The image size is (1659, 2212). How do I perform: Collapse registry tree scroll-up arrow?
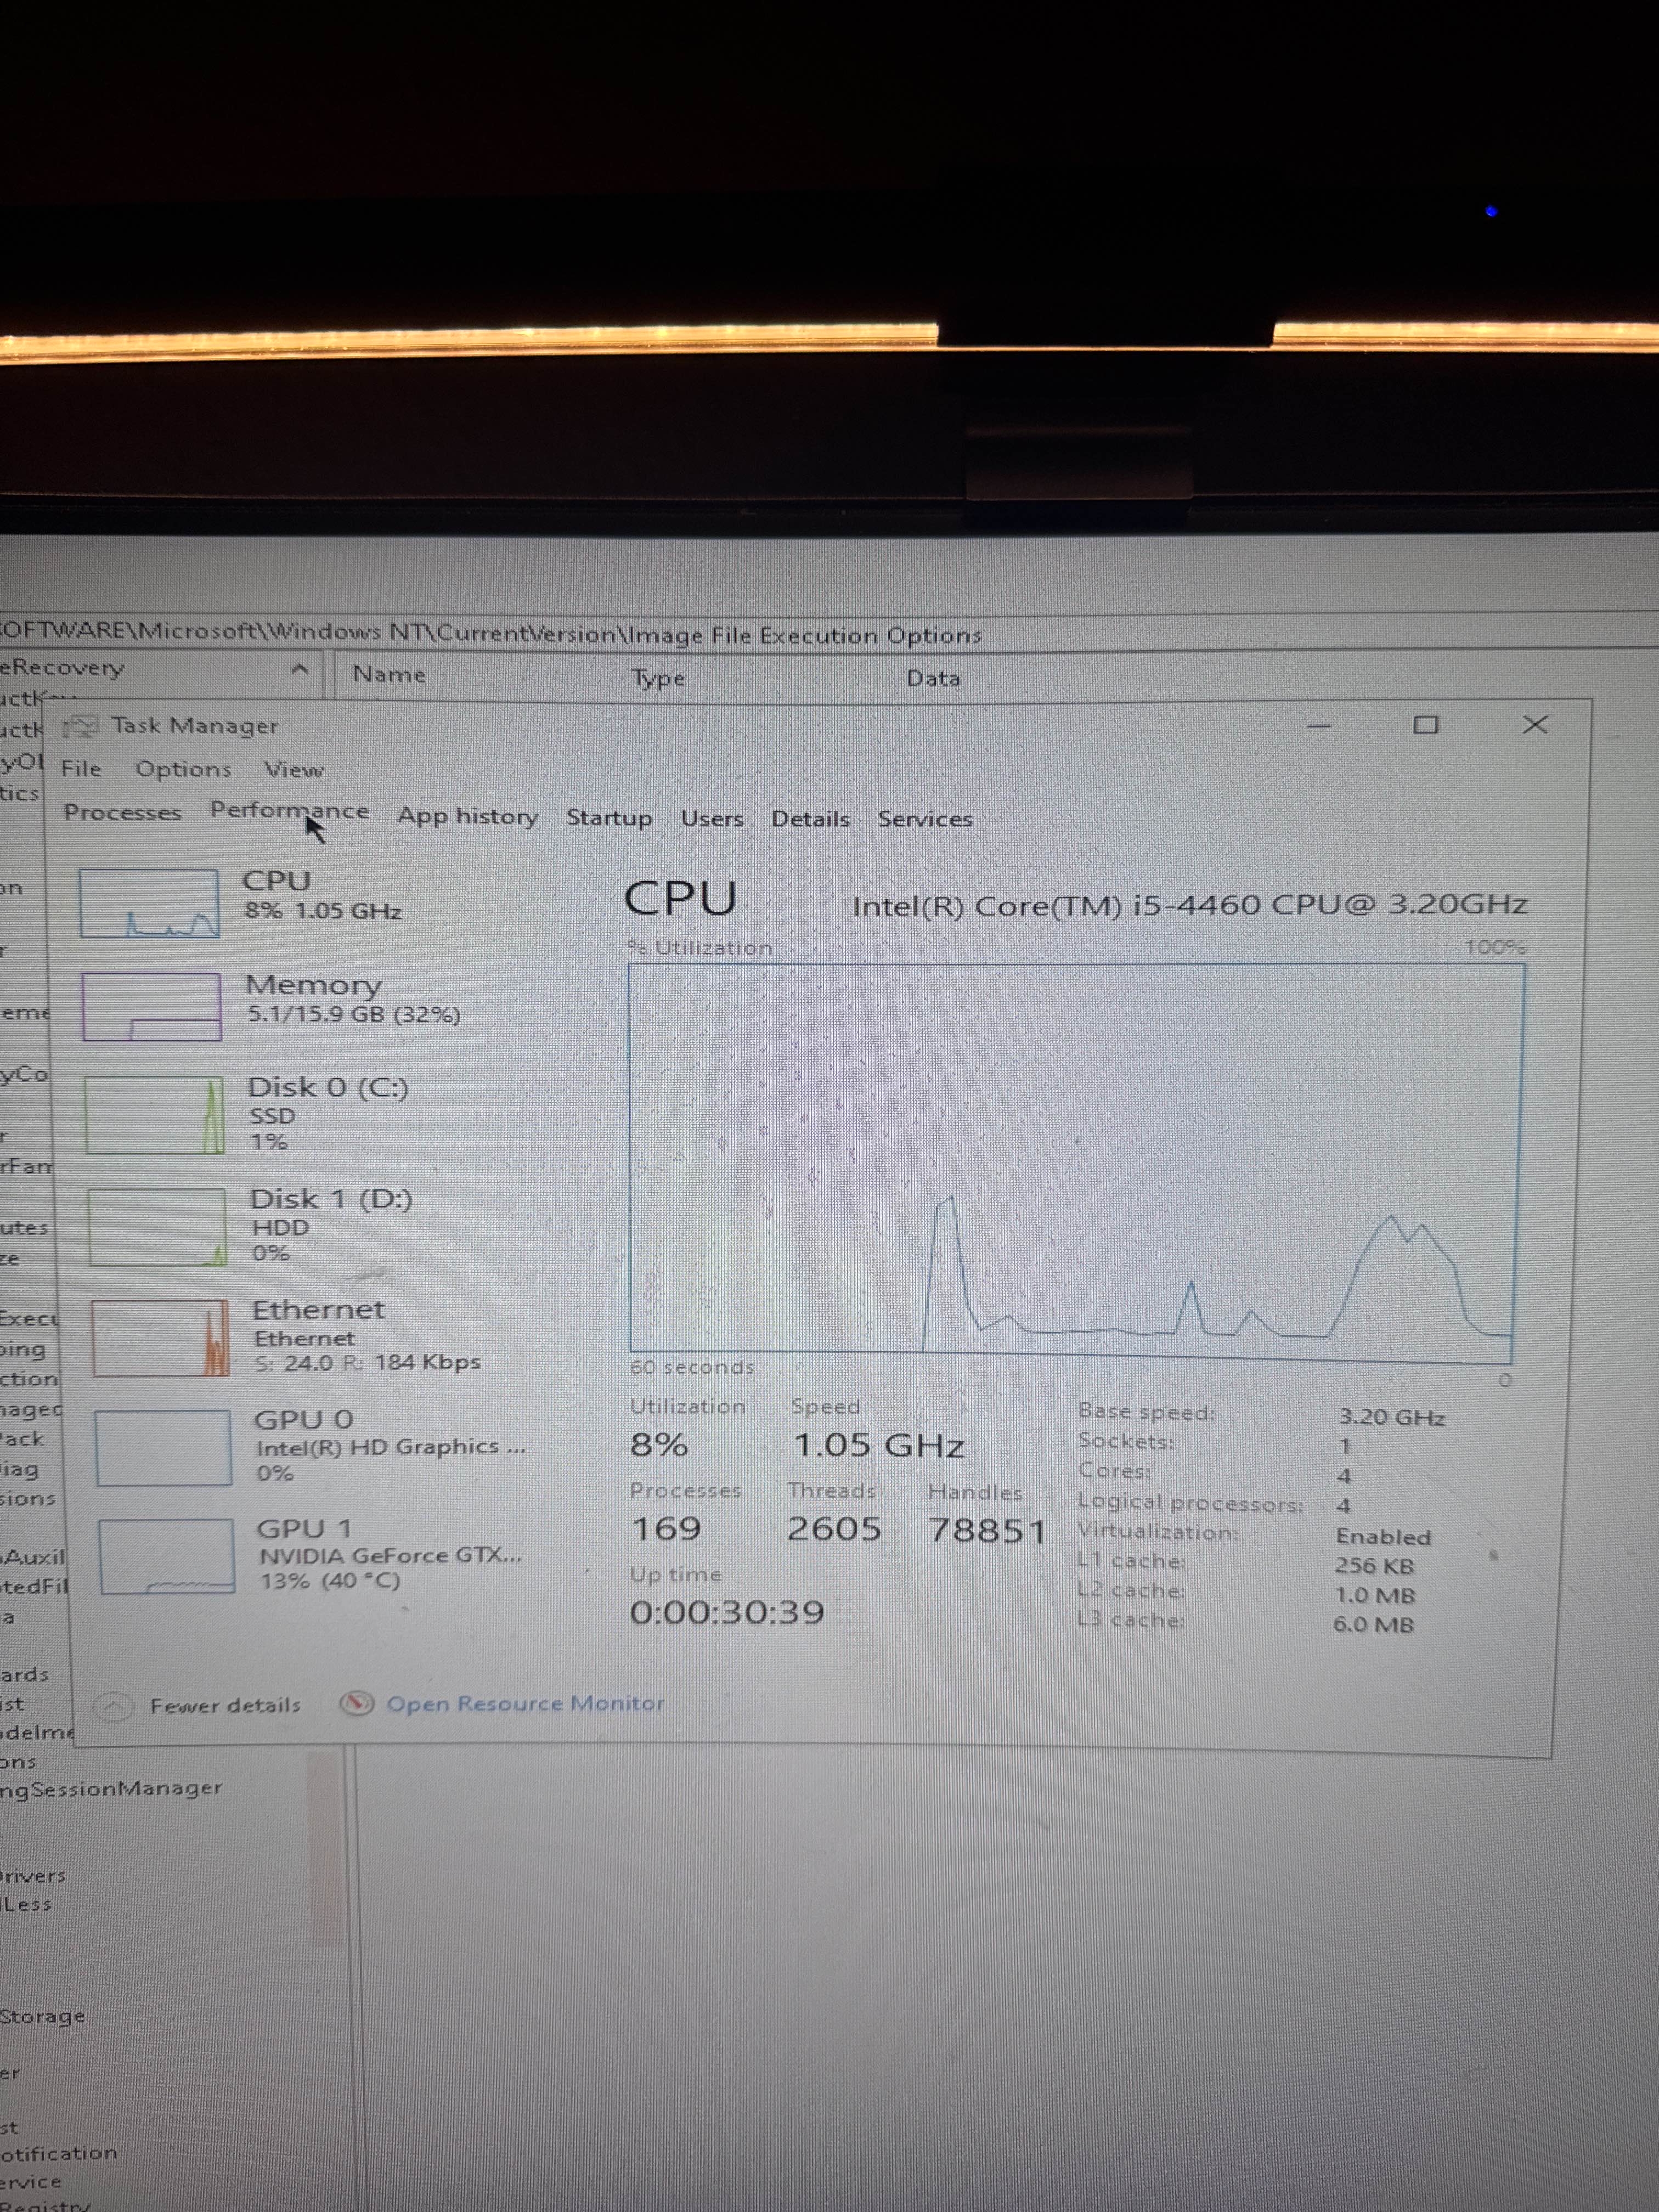coord(299,669)
